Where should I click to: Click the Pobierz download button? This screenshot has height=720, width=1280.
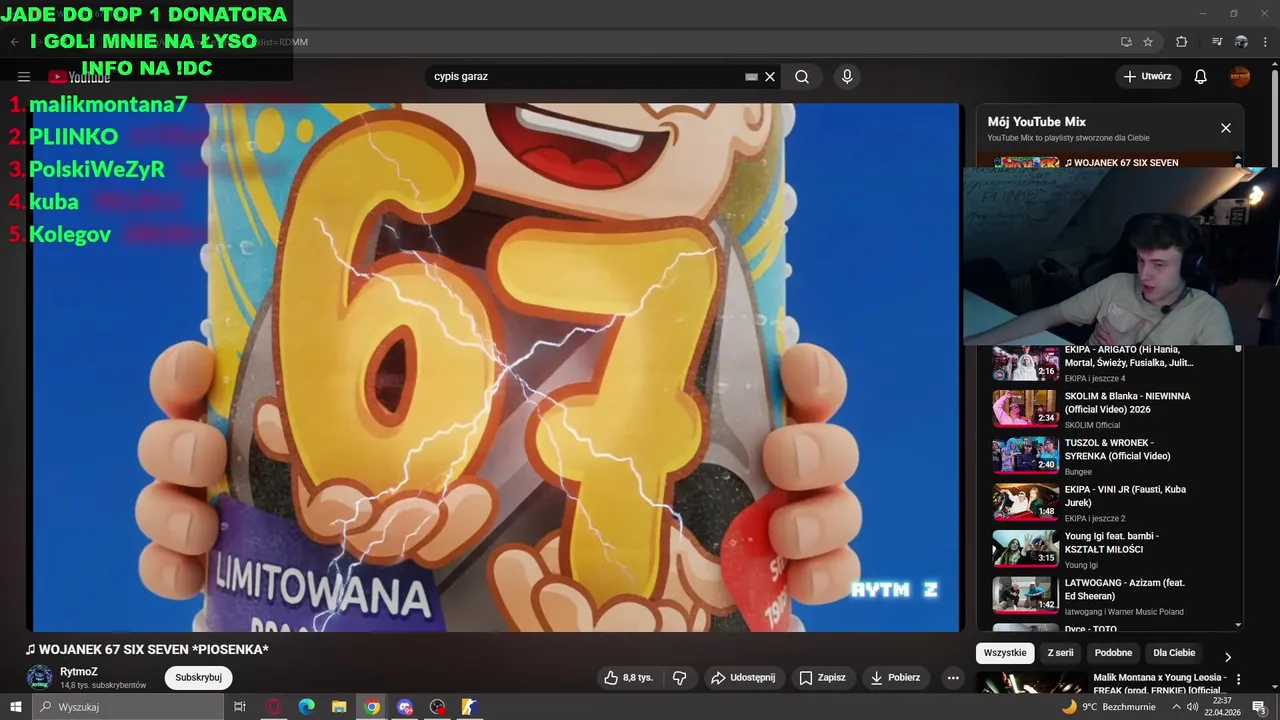(895, 678)
